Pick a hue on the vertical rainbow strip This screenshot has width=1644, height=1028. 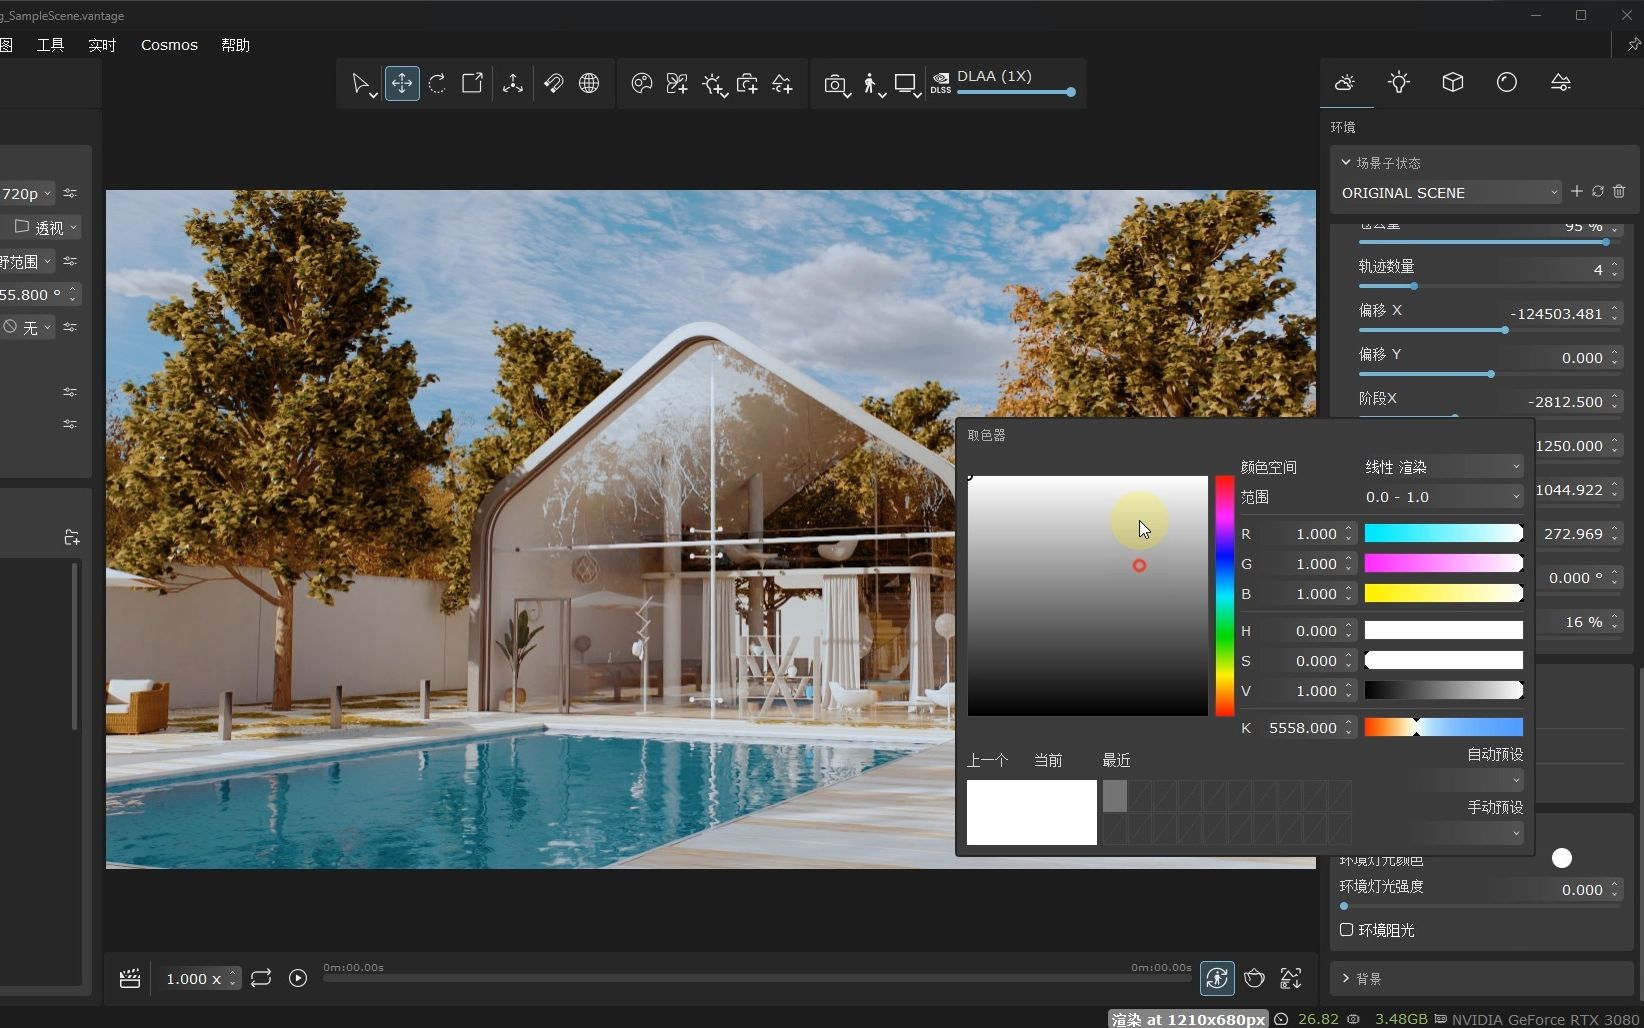(1225, 596)
